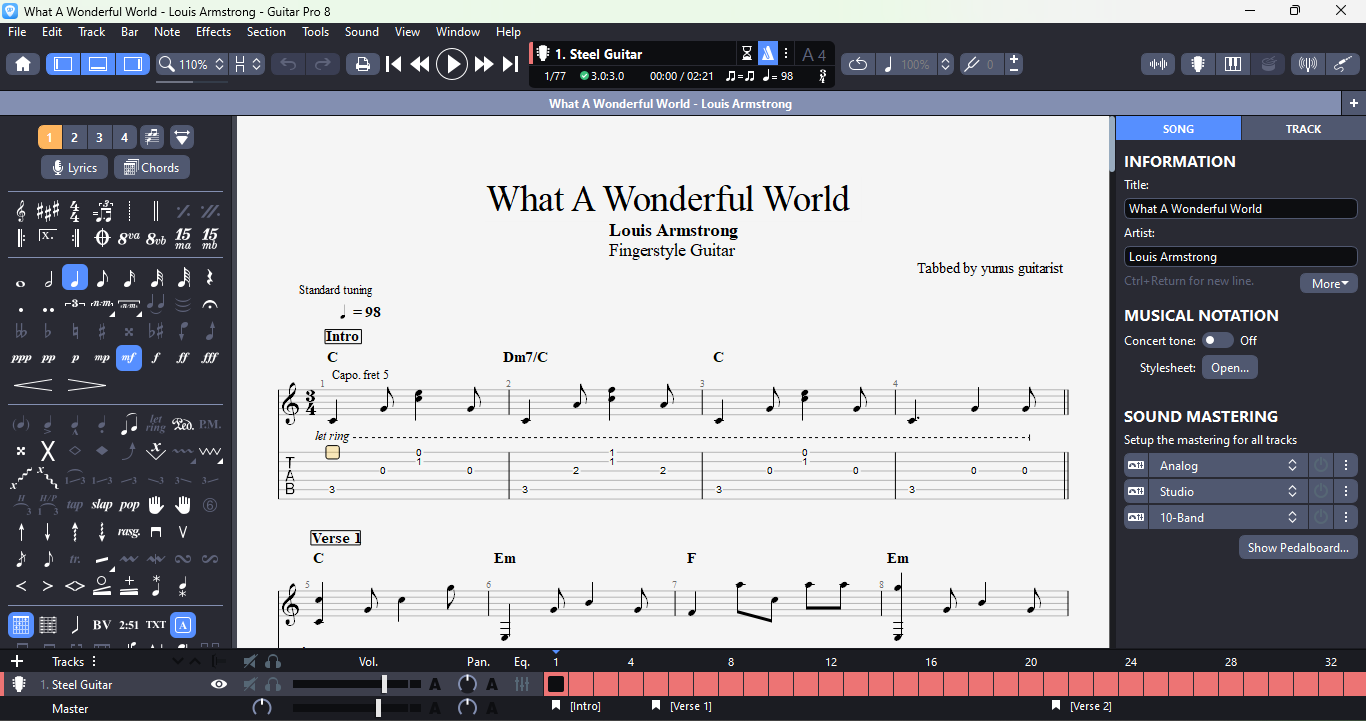Select the quarter note duration in the palette
This screenshot has height=721, width=1366.
tap(75, 278)
